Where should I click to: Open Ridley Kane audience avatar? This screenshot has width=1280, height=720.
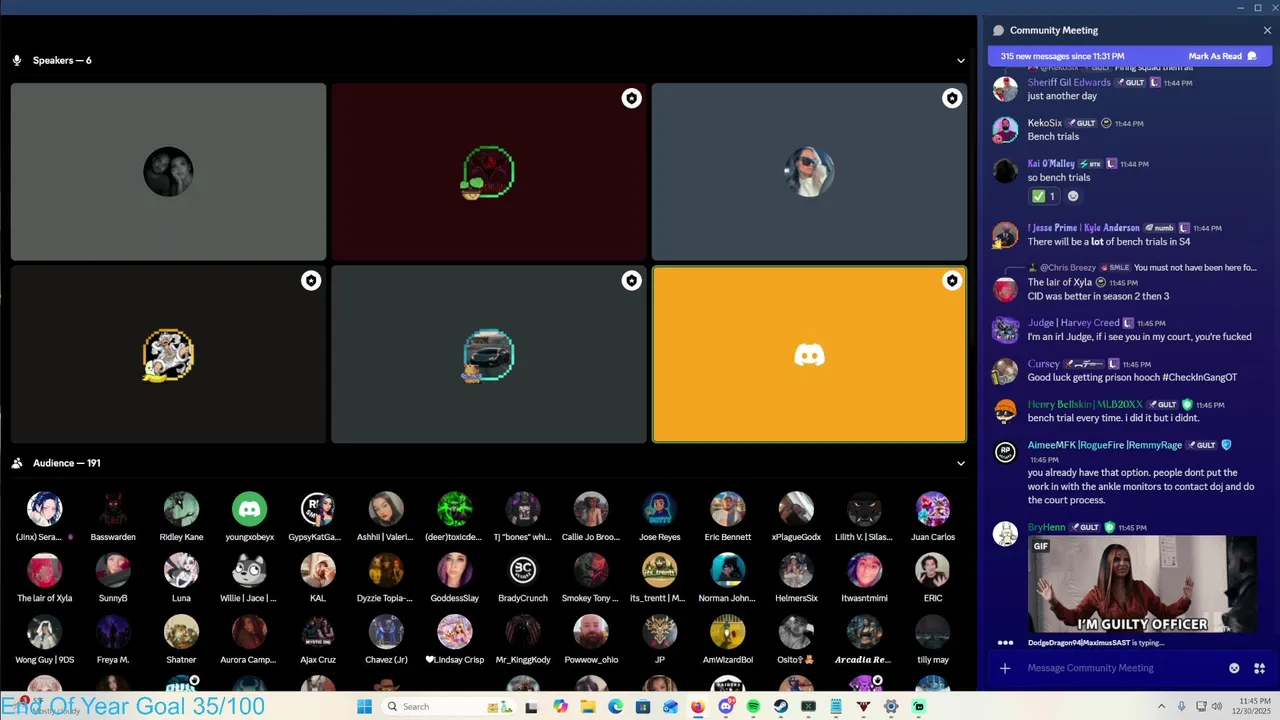click(181, 509)
